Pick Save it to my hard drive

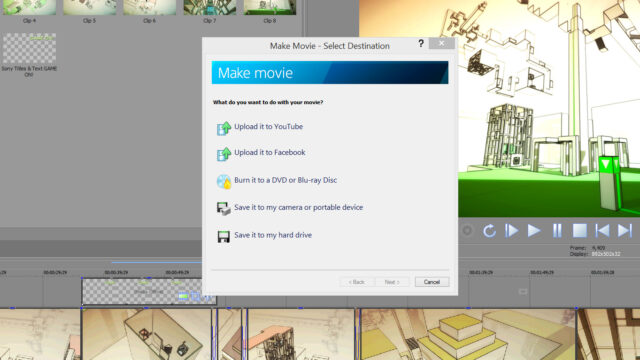[x=273, y=235]
